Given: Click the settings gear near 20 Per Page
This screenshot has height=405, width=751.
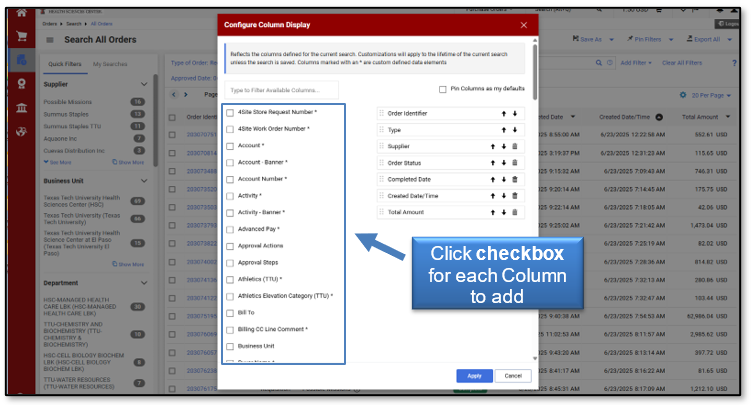Looking at the screenshot, I should point(683,95).
